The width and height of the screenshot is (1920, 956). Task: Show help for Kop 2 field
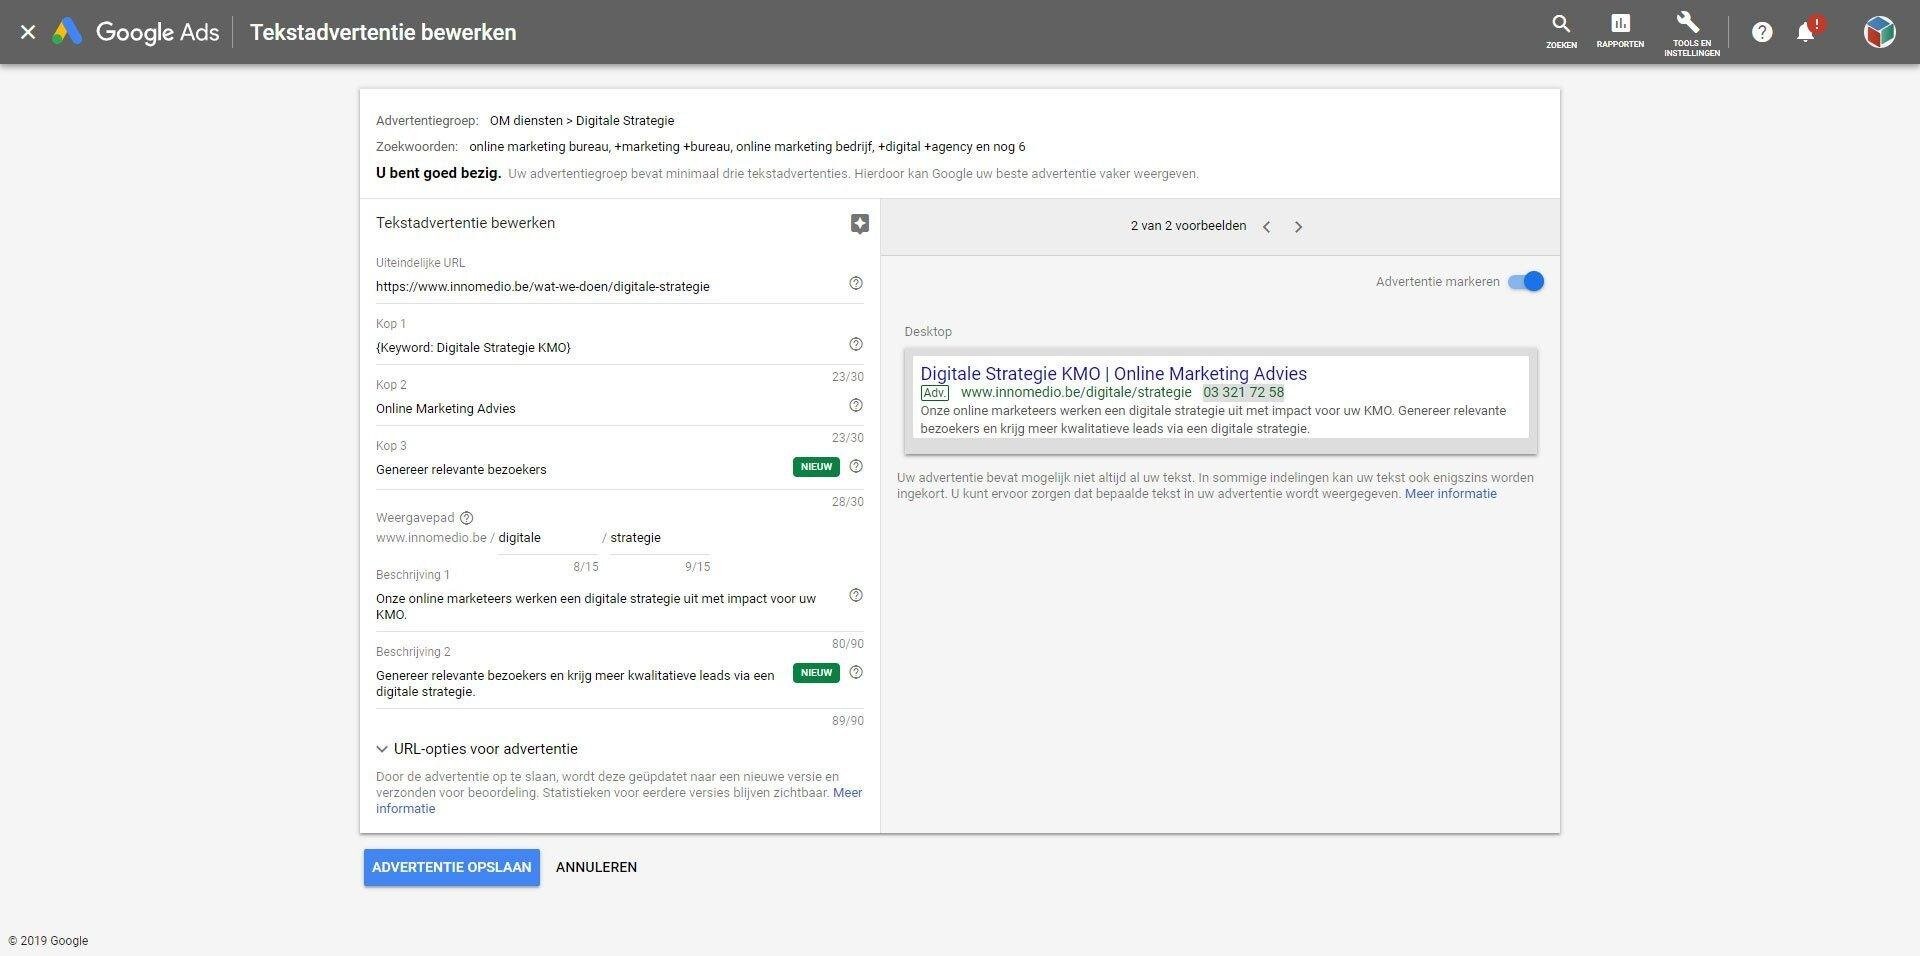pos(856,405)
